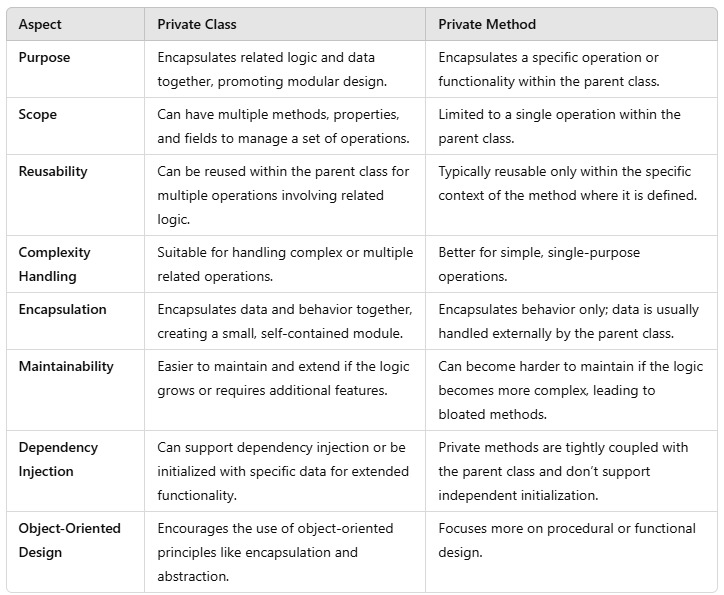The image size is (724, 595).
Task: Click the "Reusability" row label
Action: tap(53, 171)
